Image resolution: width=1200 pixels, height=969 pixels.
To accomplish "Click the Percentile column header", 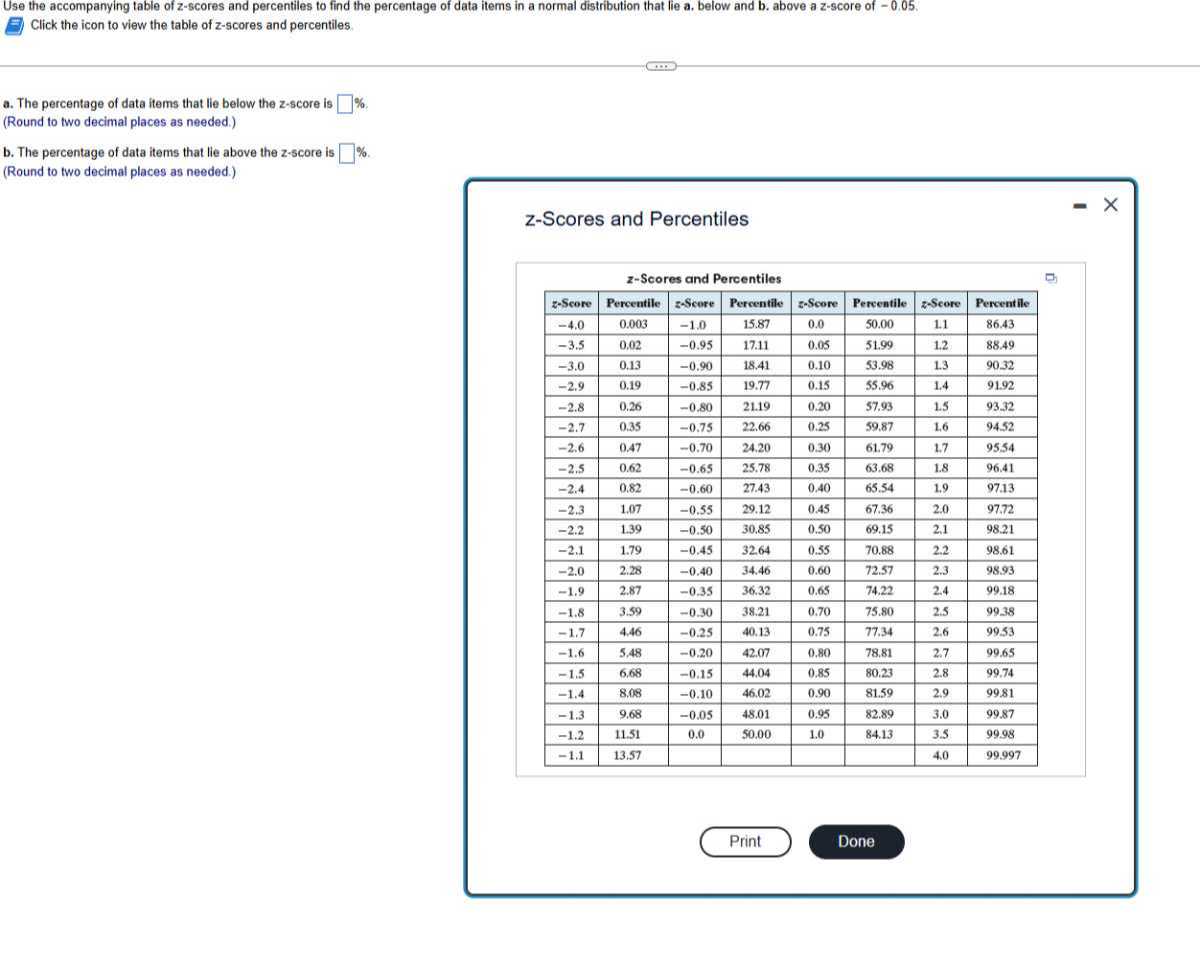I will tap(632, 303).
